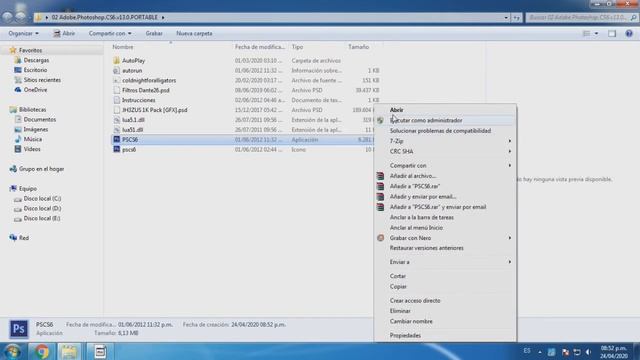The height and width of the screenshot is (360, 640).
Task: Open the Organizar dropdown
Action: point(23,33)
